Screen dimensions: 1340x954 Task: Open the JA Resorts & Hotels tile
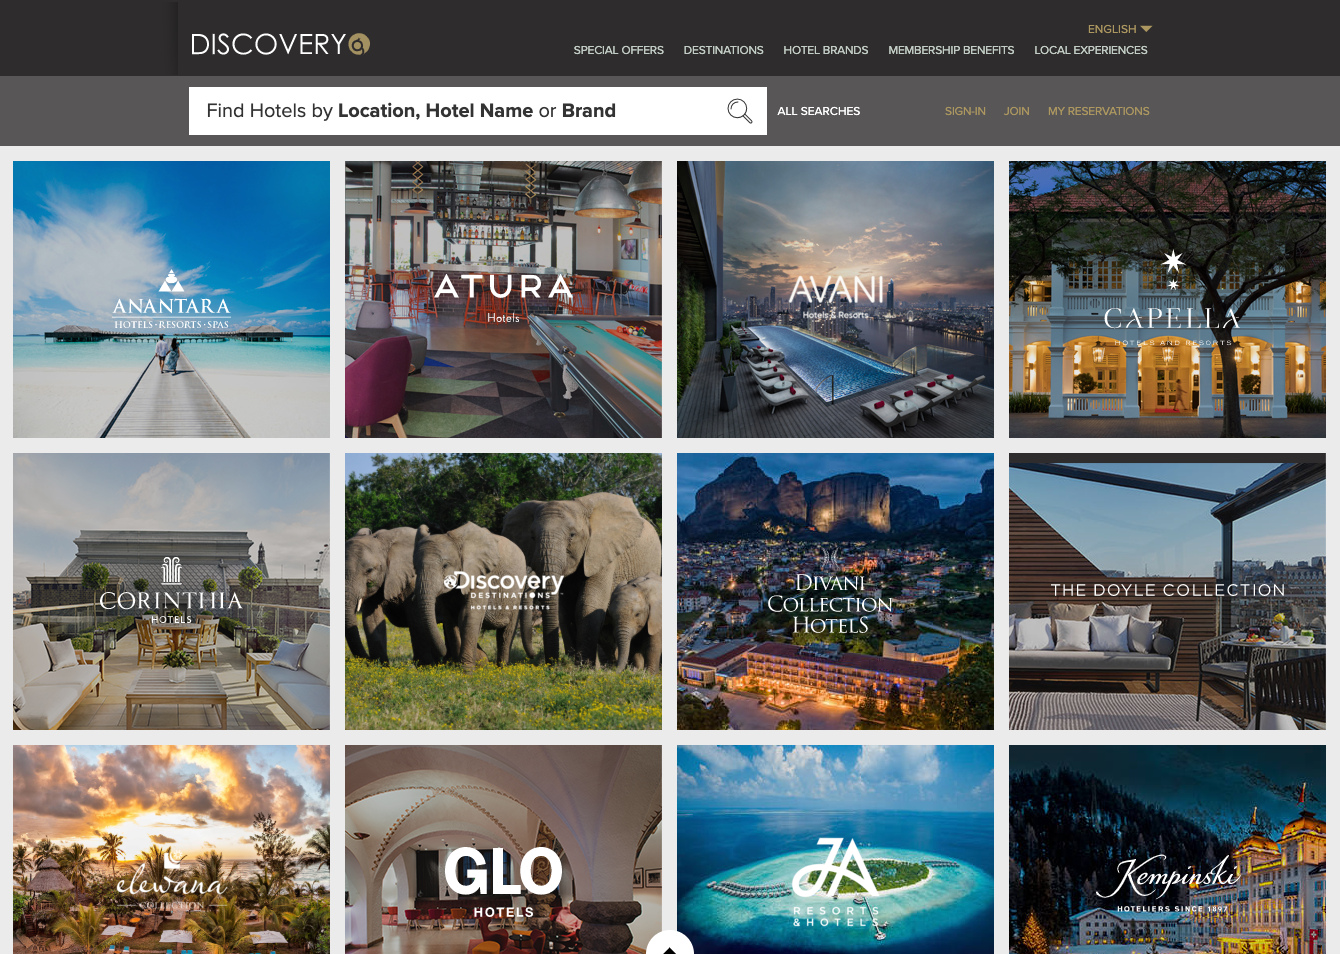[x=835, y=849]
